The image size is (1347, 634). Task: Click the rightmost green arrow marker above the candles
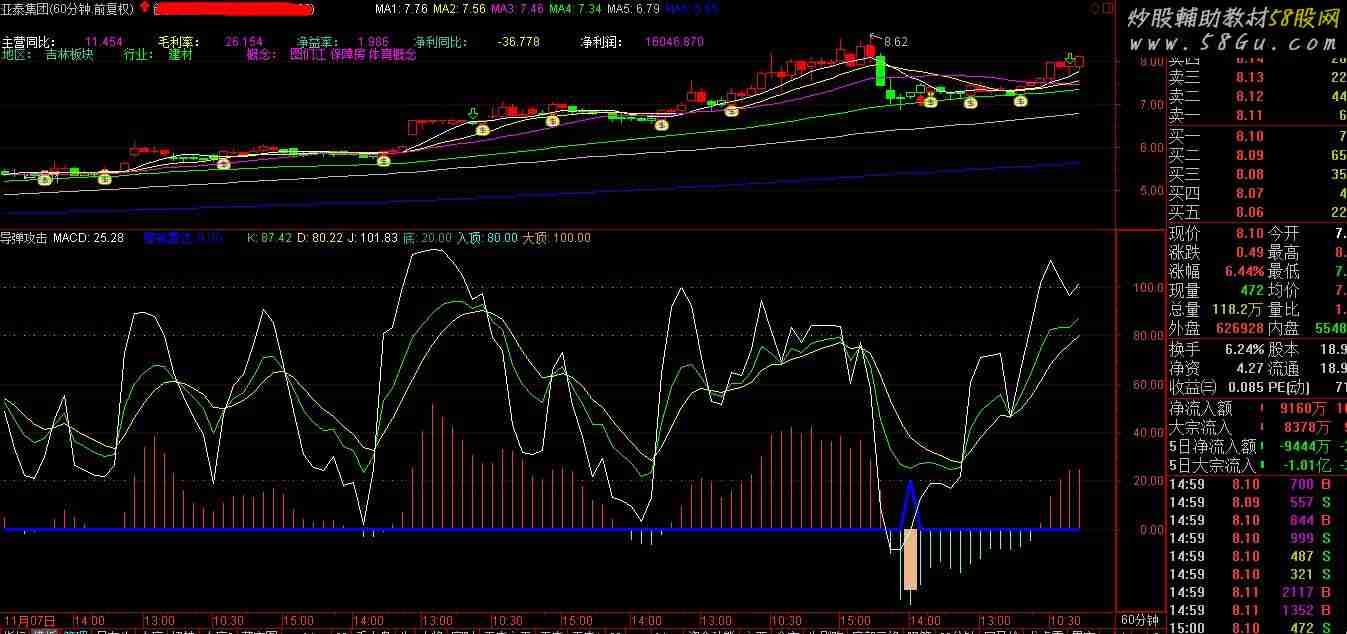click(x=1069, y=58)
